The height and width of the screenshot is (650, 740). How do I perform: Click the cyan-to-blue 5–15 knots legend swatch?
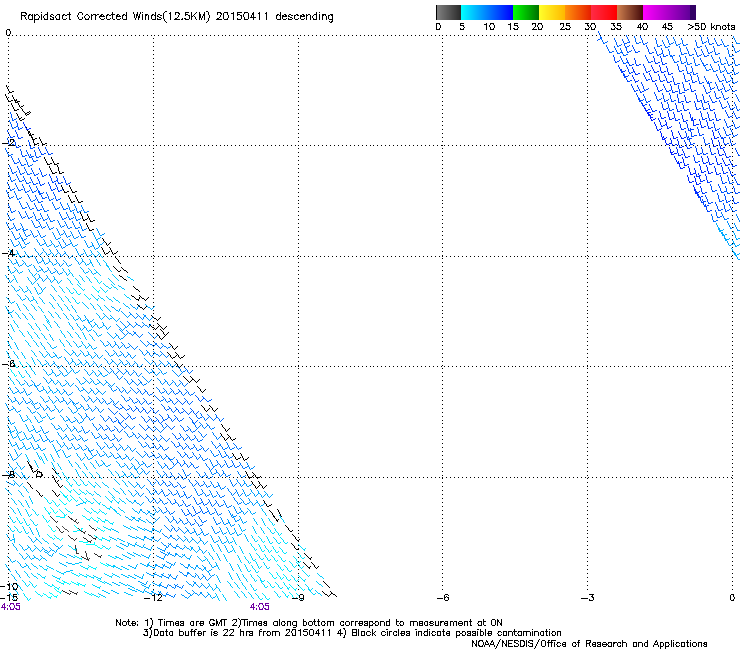(487, 12)
